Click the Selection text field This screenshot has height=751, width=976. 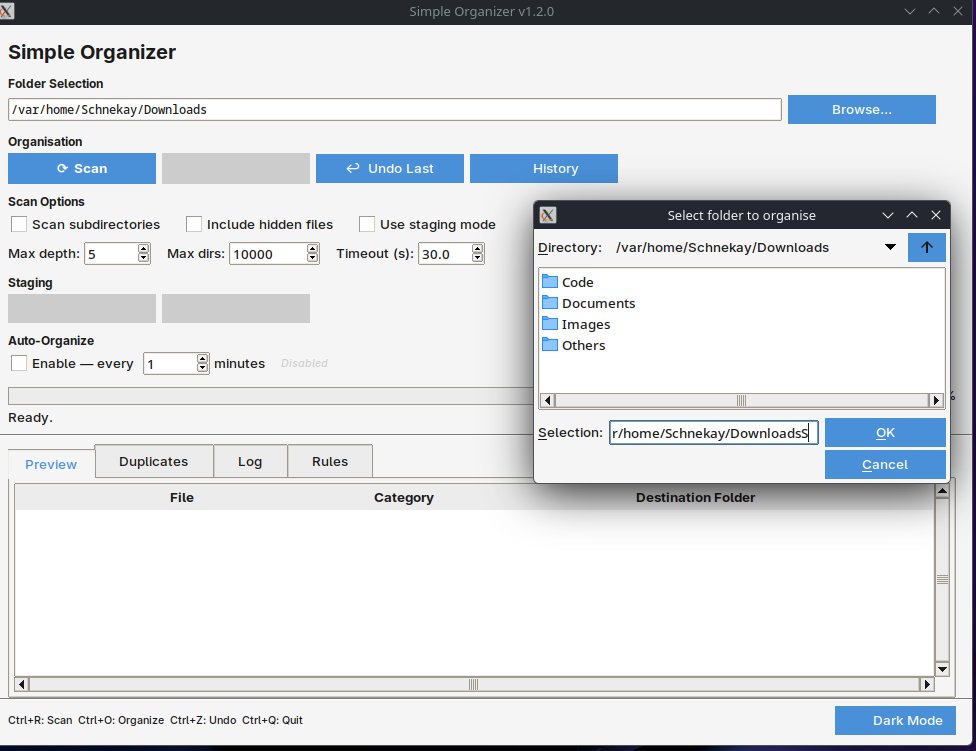[x=713, y=432]
